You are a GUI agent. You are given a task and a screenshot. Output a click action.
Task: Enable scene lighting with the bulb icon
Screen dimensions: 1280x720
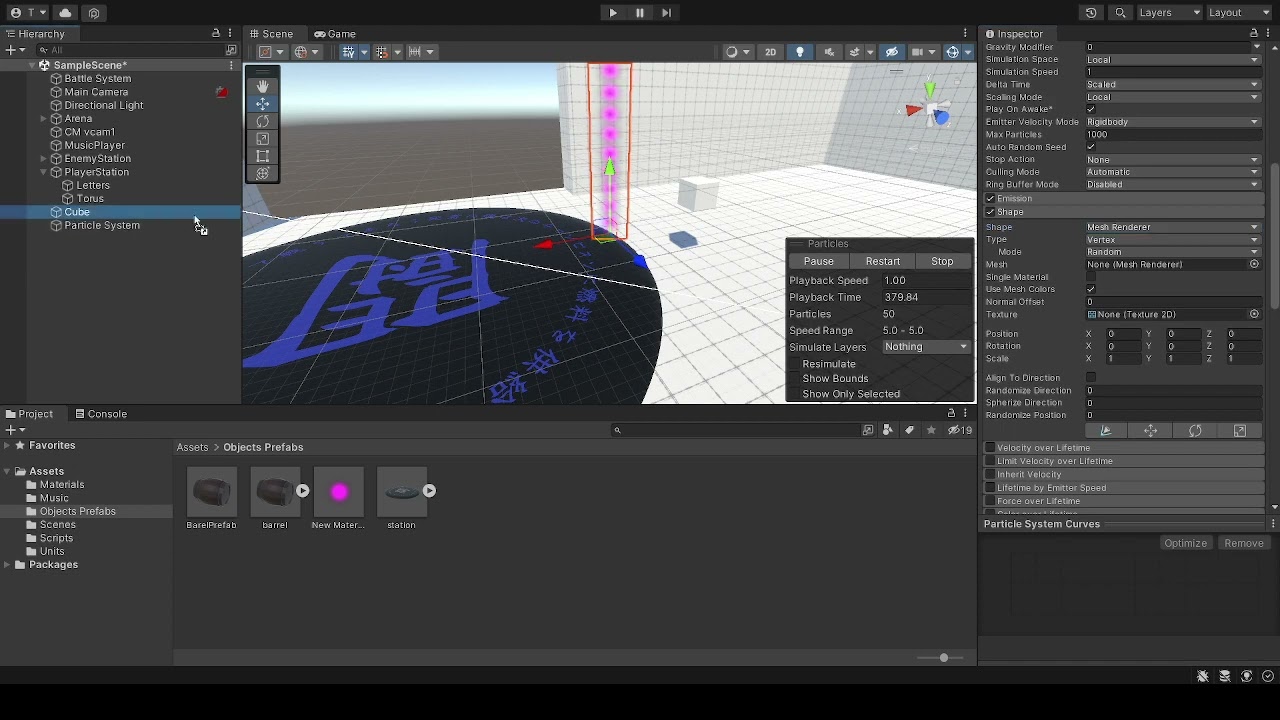[x=801, y=52]
